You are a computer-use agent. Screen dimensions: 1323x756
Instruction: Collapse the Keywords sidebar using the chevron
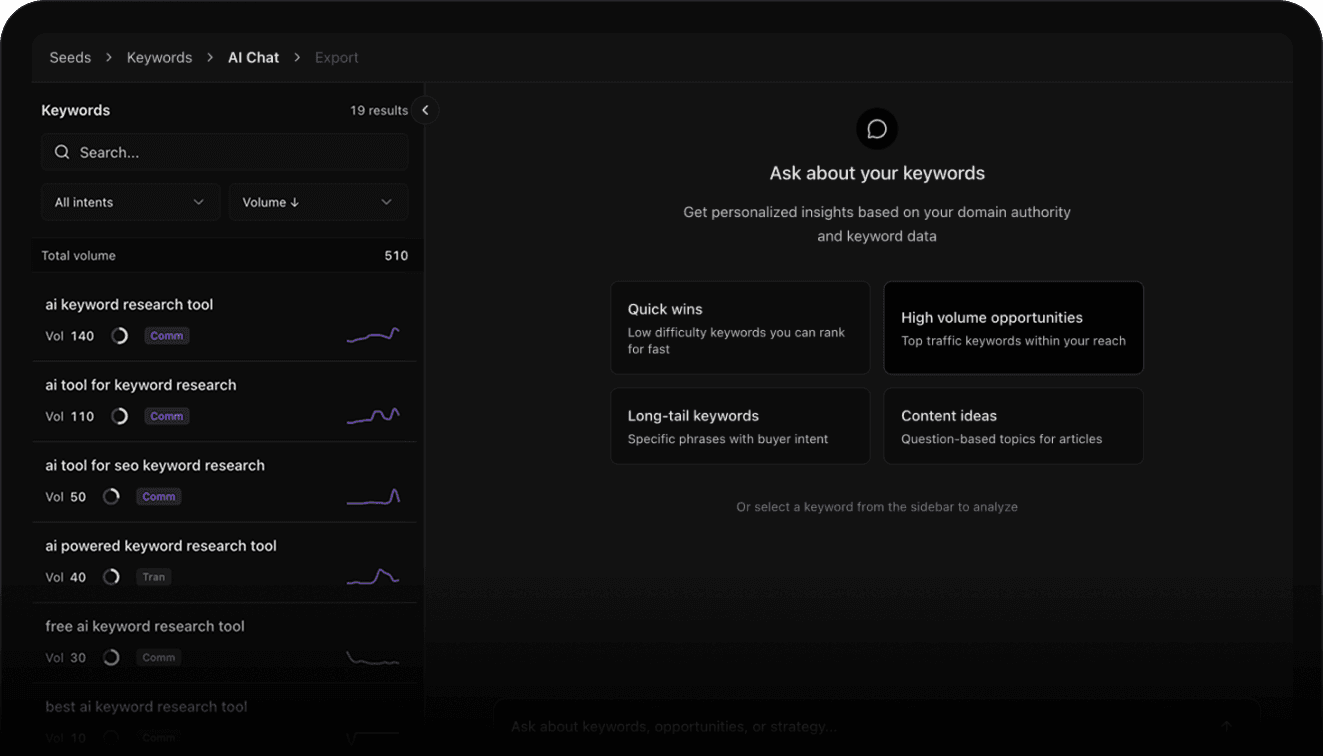point(424,110)
